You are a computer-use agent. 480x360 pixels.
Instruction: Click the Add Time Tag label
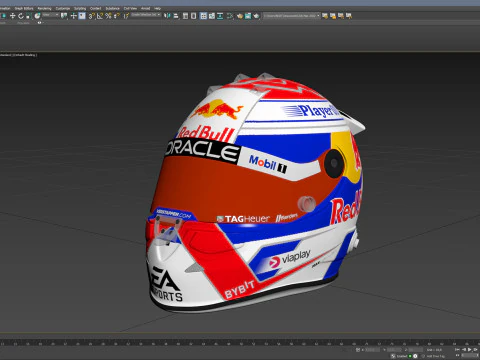click(x=435, y=356)
